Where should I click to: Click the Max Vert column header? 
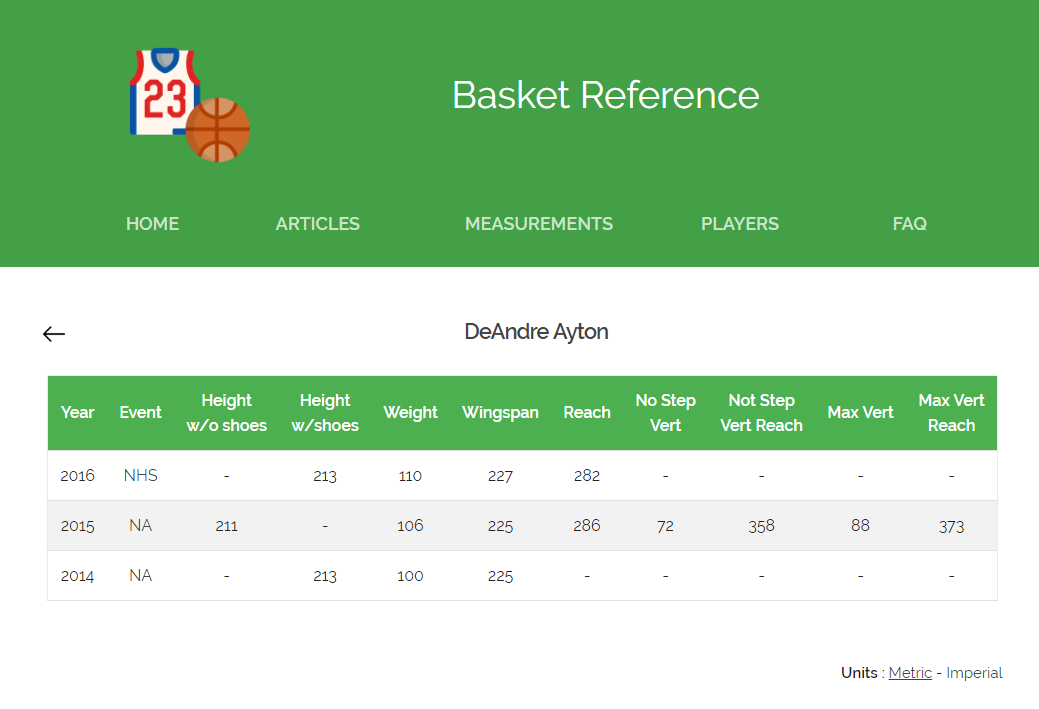click(860, 412)
